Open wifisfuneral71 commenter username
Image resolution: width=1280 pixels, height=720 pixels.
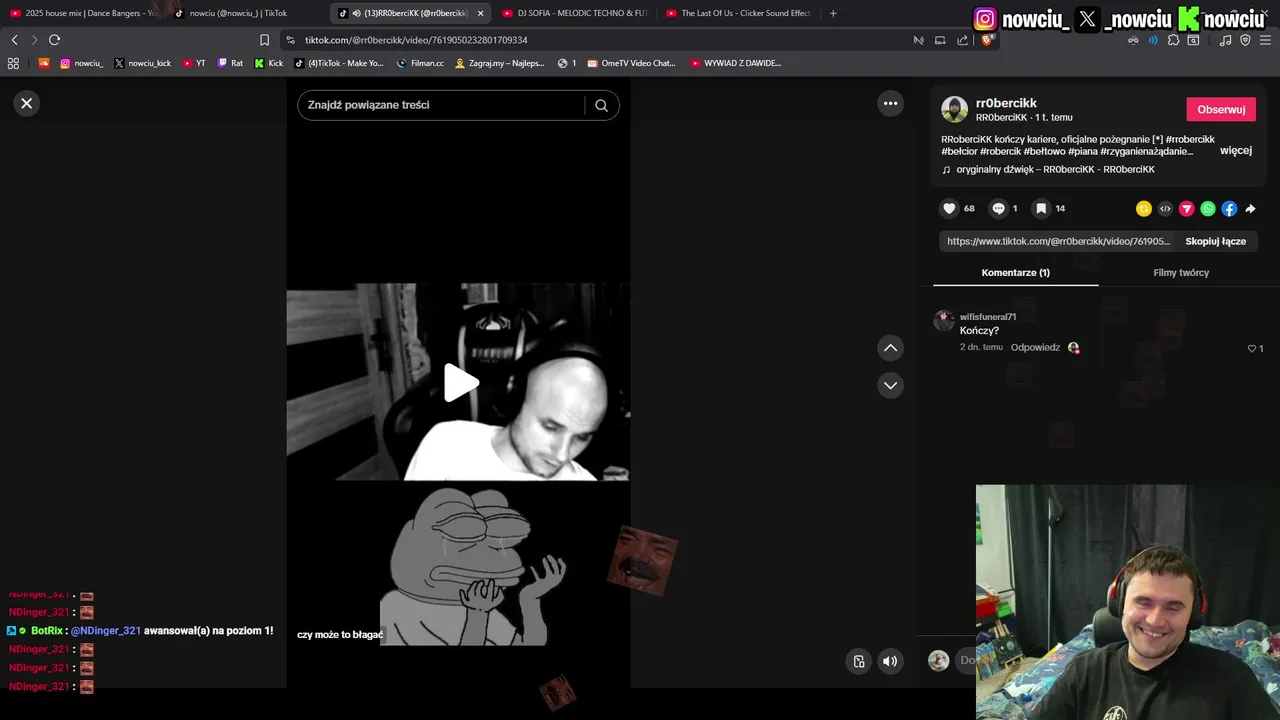[988, 317]
